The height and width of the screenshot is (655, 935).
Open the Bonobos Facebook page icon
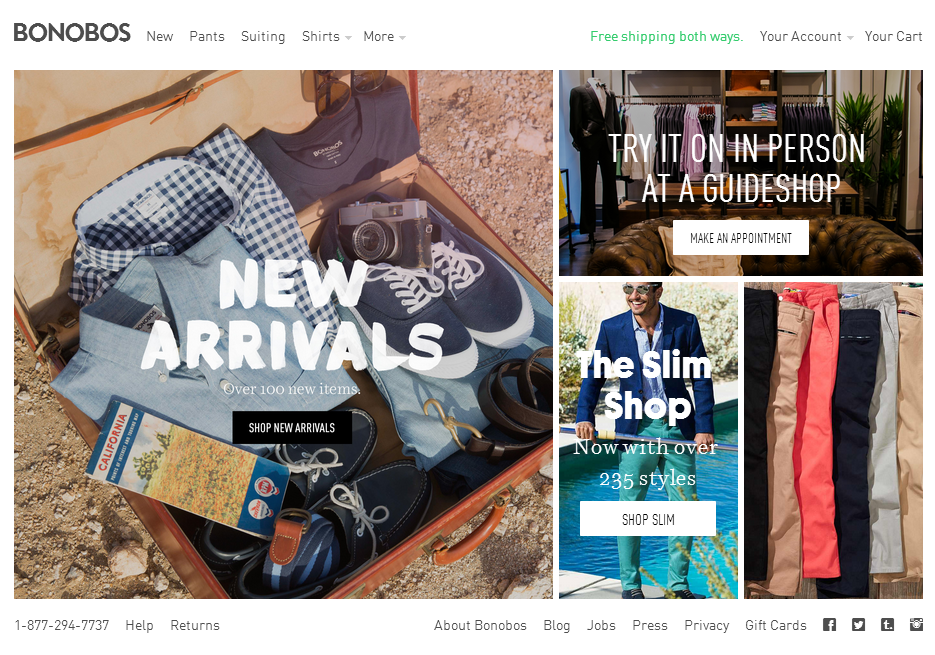click(x=829, y=625)
